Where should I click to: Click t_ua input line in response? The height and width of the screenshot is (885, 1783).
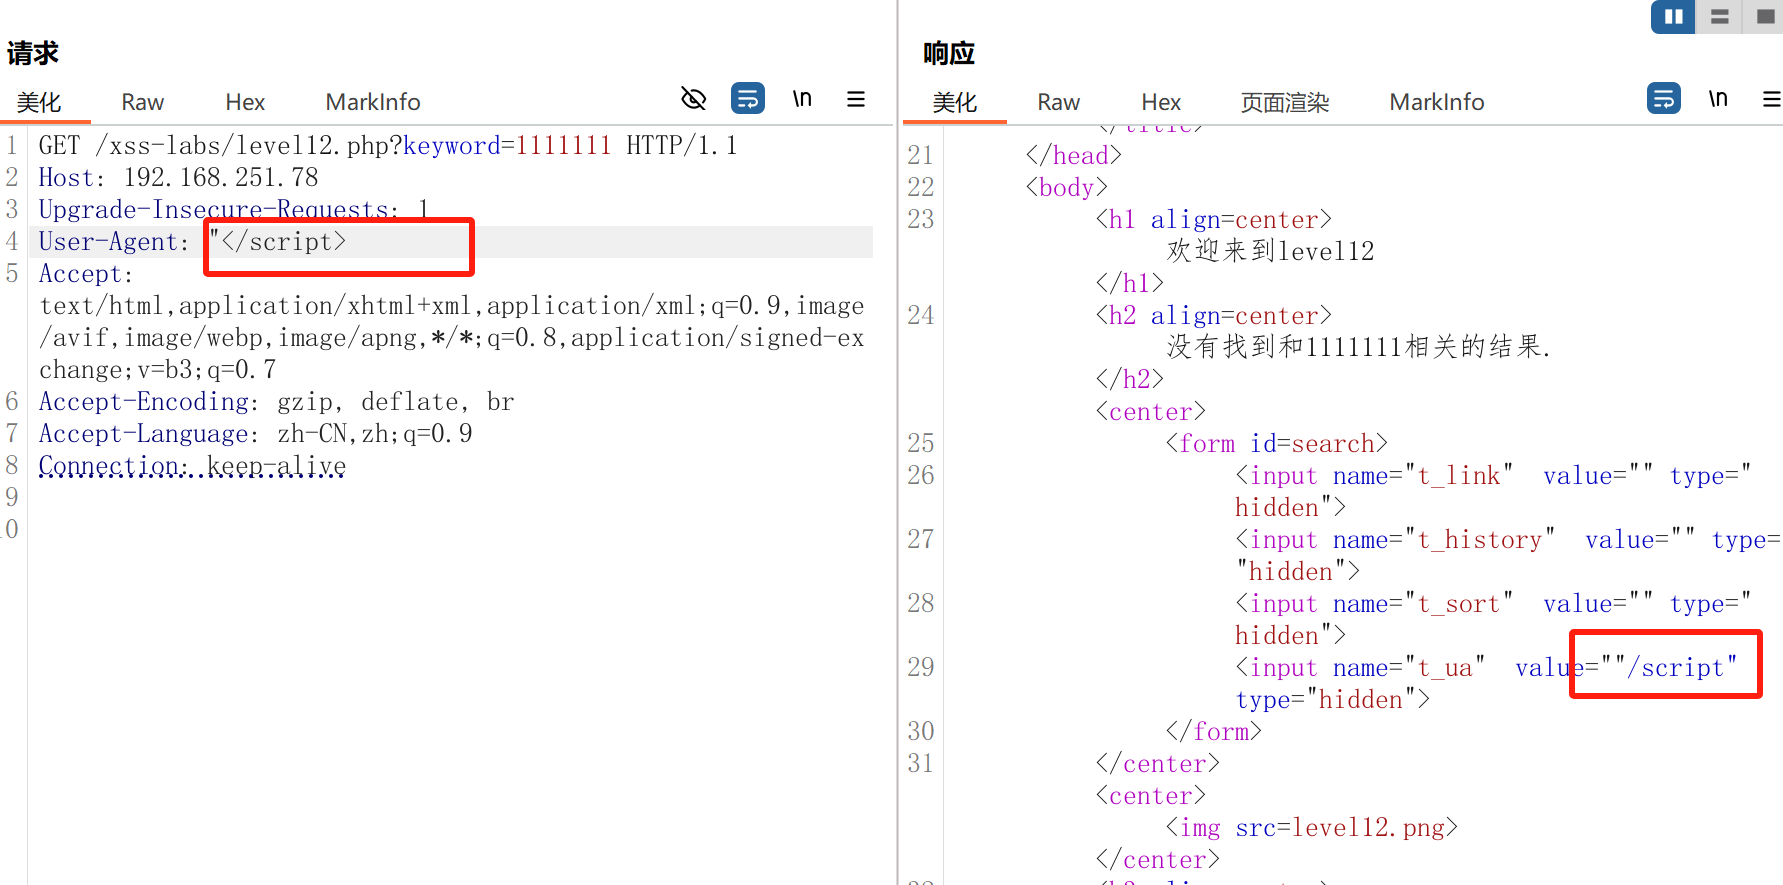1486,684
